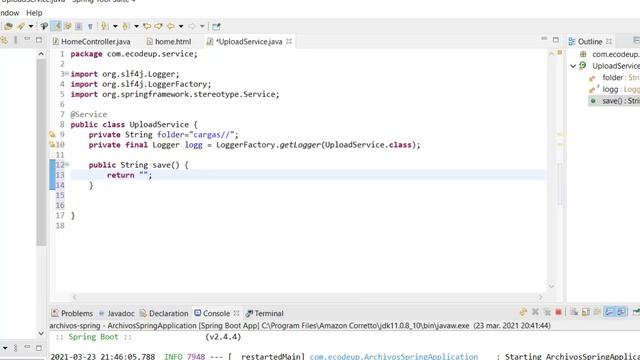The width and height of the screenshot is (640, 360).
Task: Click the Display Selected Console icon at console toolbar edge
Action: tap(636, 312)
